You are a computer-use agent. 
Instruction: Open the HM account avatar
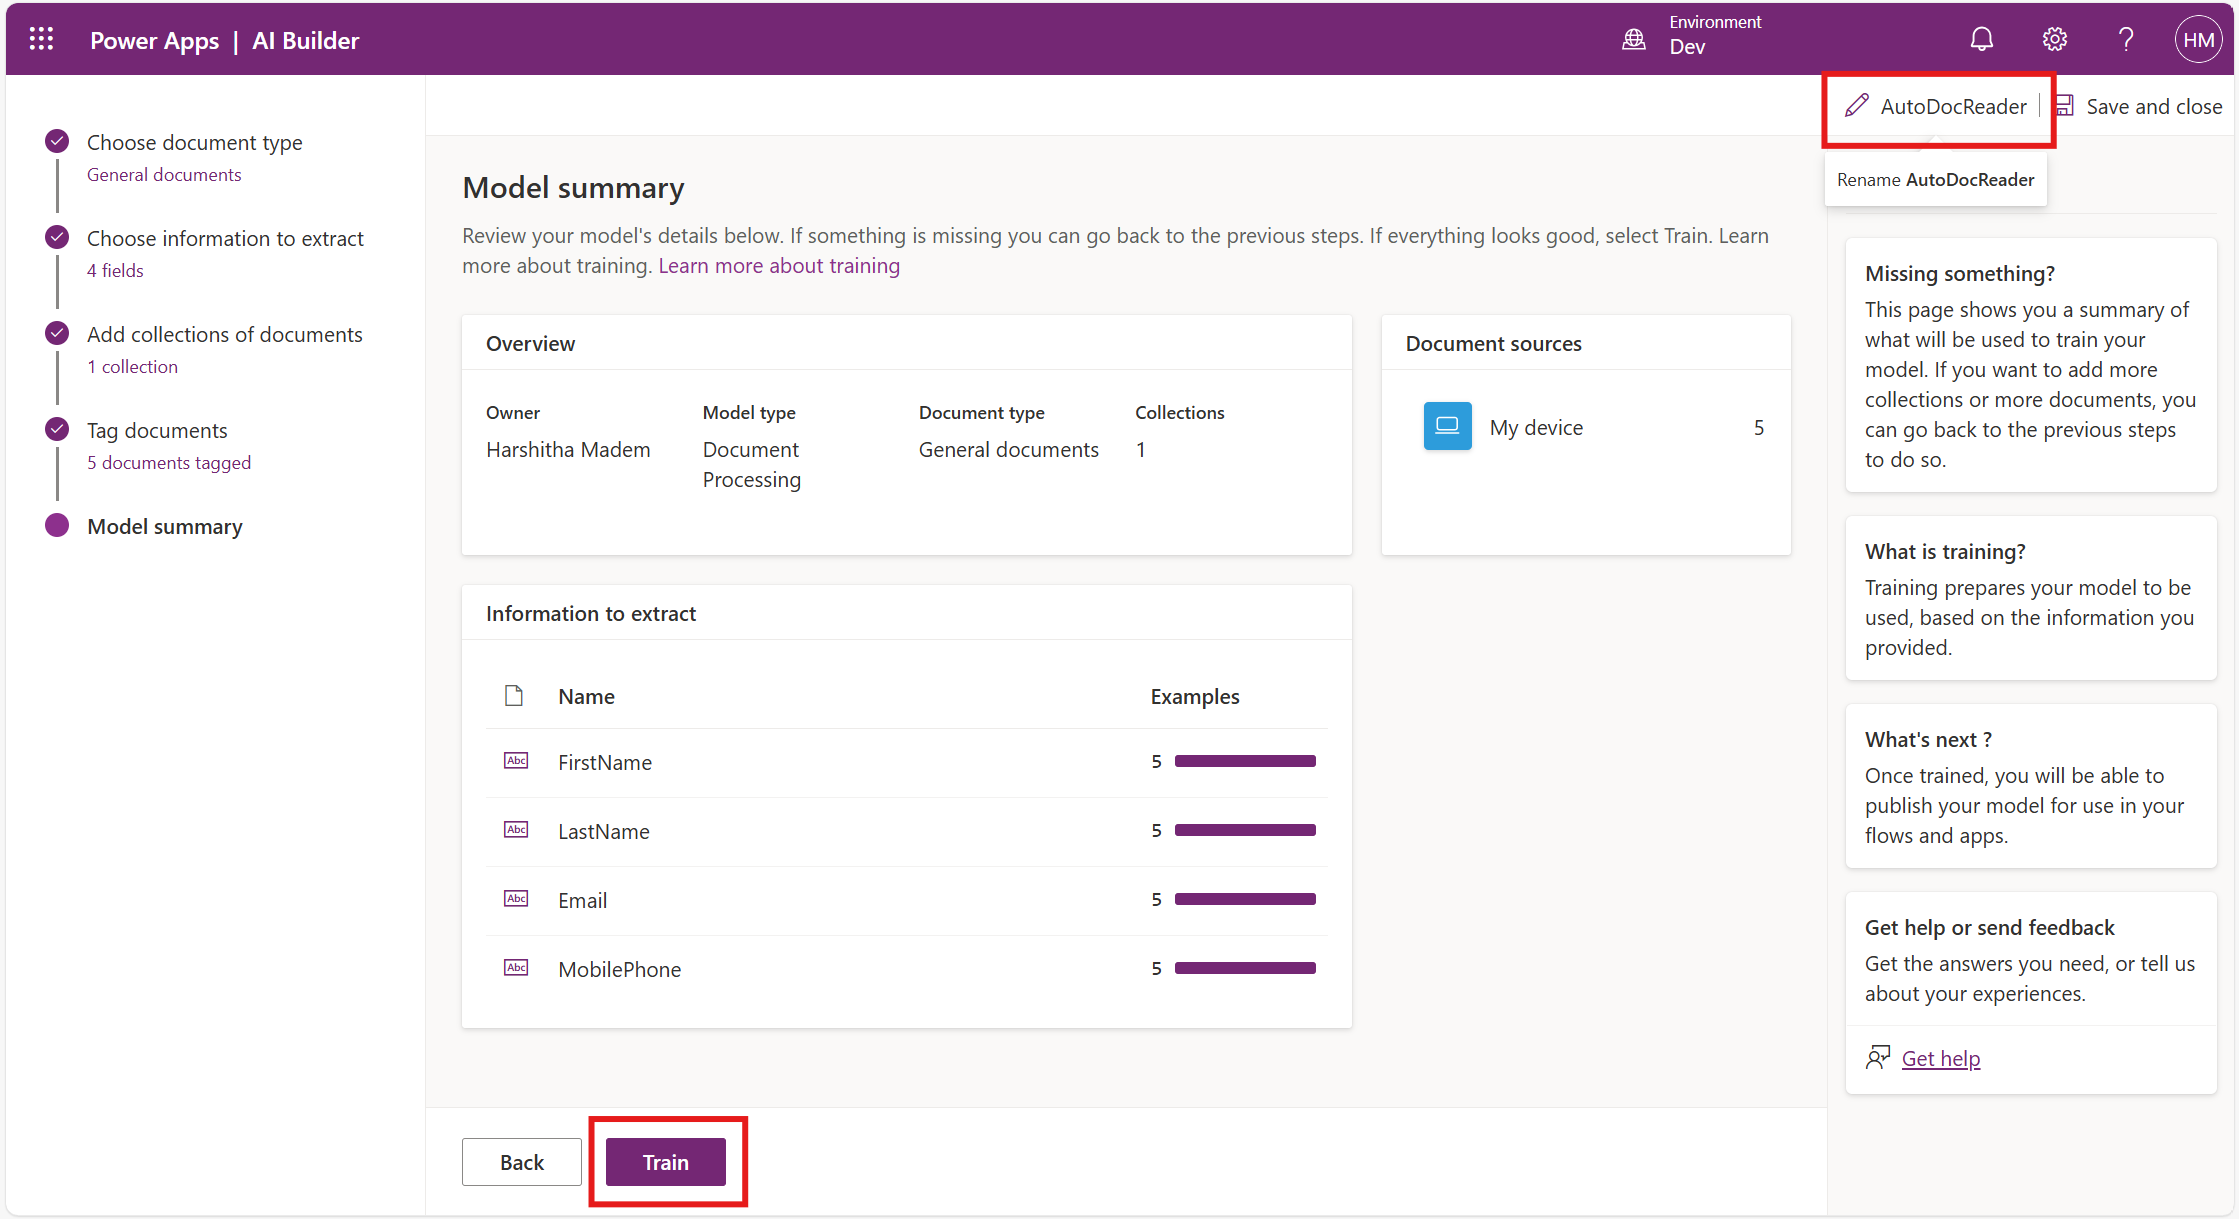tap(2197, 39)
